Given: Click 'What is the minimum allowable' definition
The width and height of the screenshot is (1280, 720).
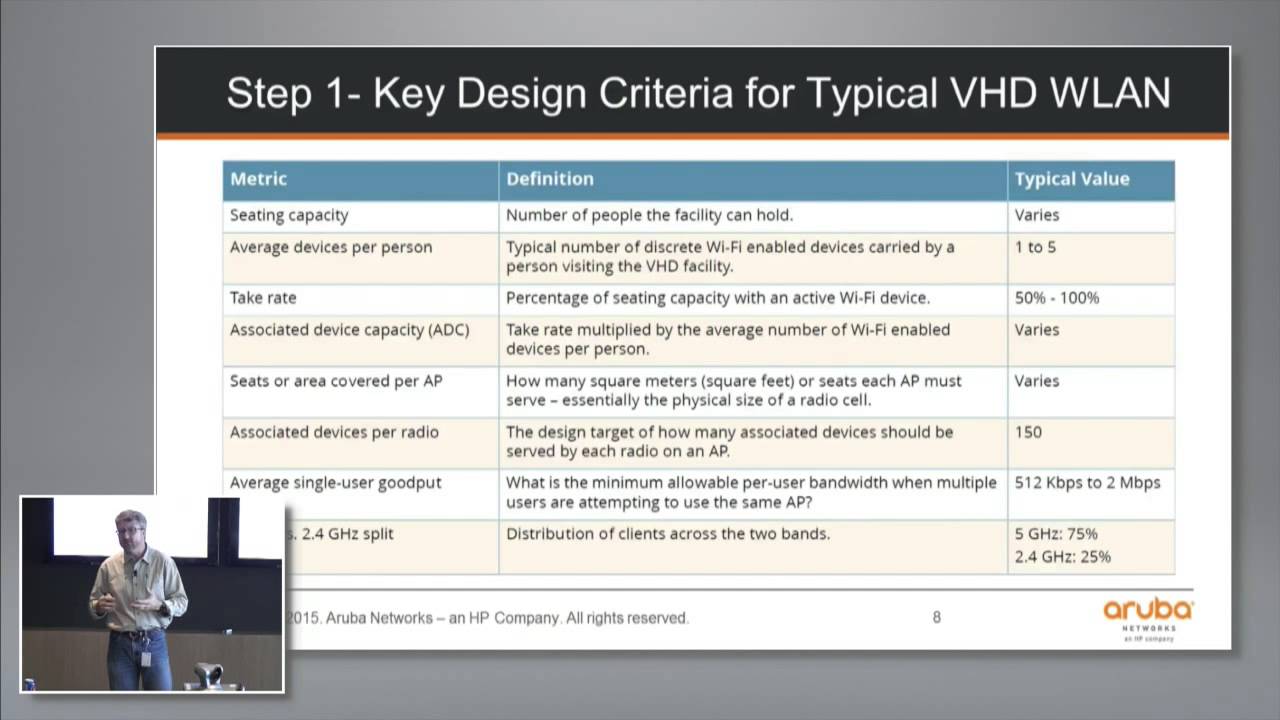Looking at the screenshot, I should point(751,493).
